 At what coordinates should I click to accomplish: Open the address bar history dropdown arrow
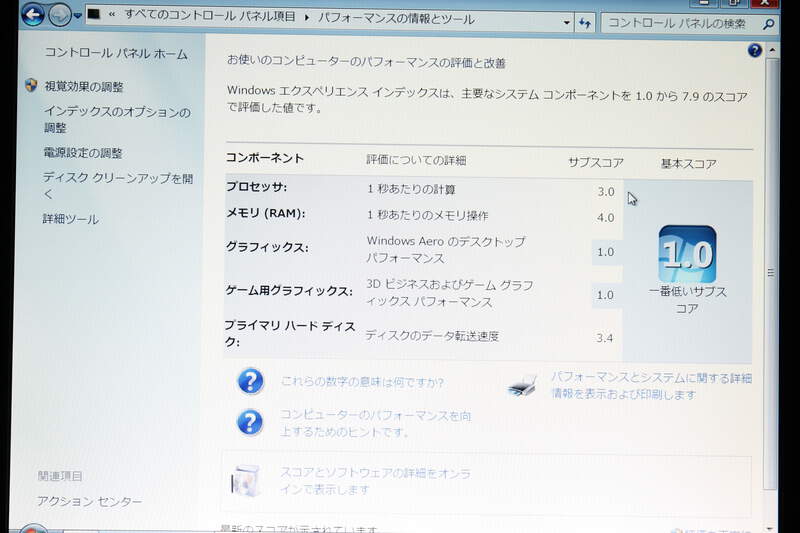tap(566, 23)
